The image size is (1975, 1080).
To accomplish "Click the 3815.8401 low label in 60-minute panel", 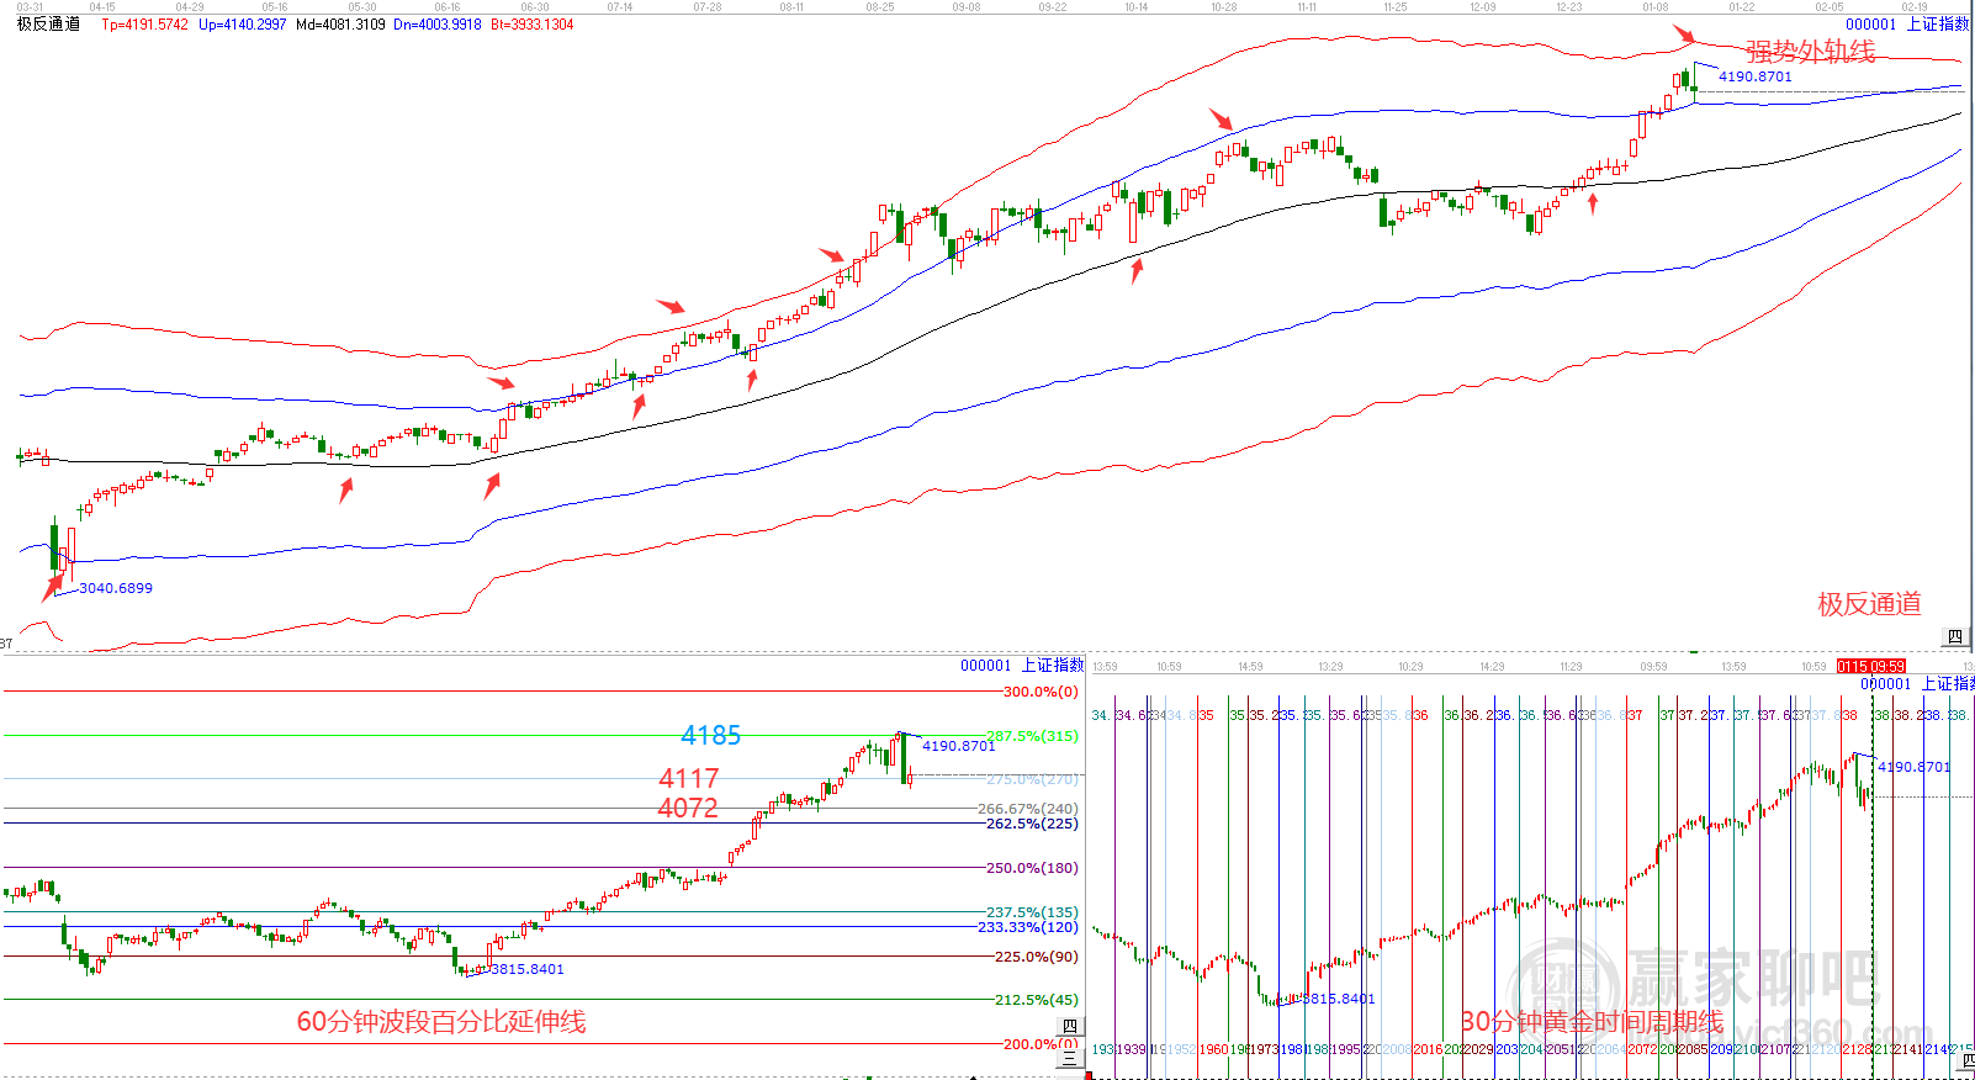I will coord(526,969).
